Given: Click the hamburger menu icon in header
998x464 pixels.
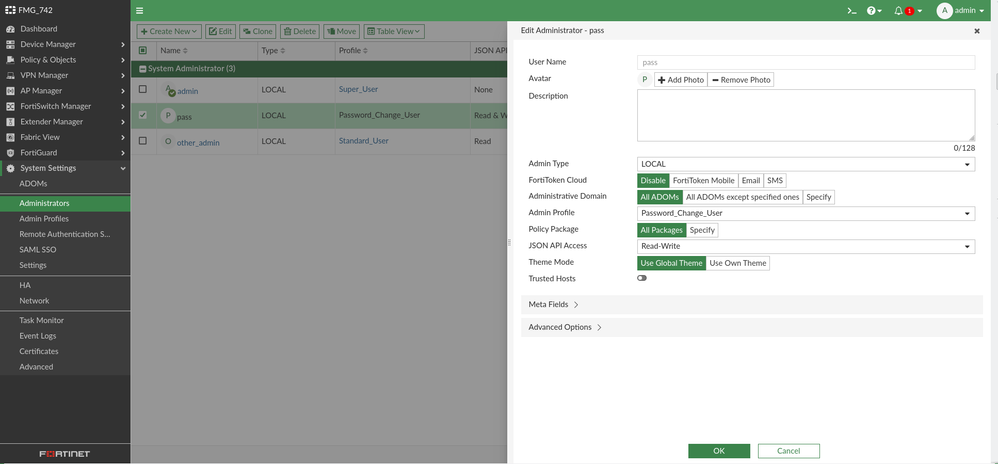Looking at the screenshot, I should (x=139, y=10).
